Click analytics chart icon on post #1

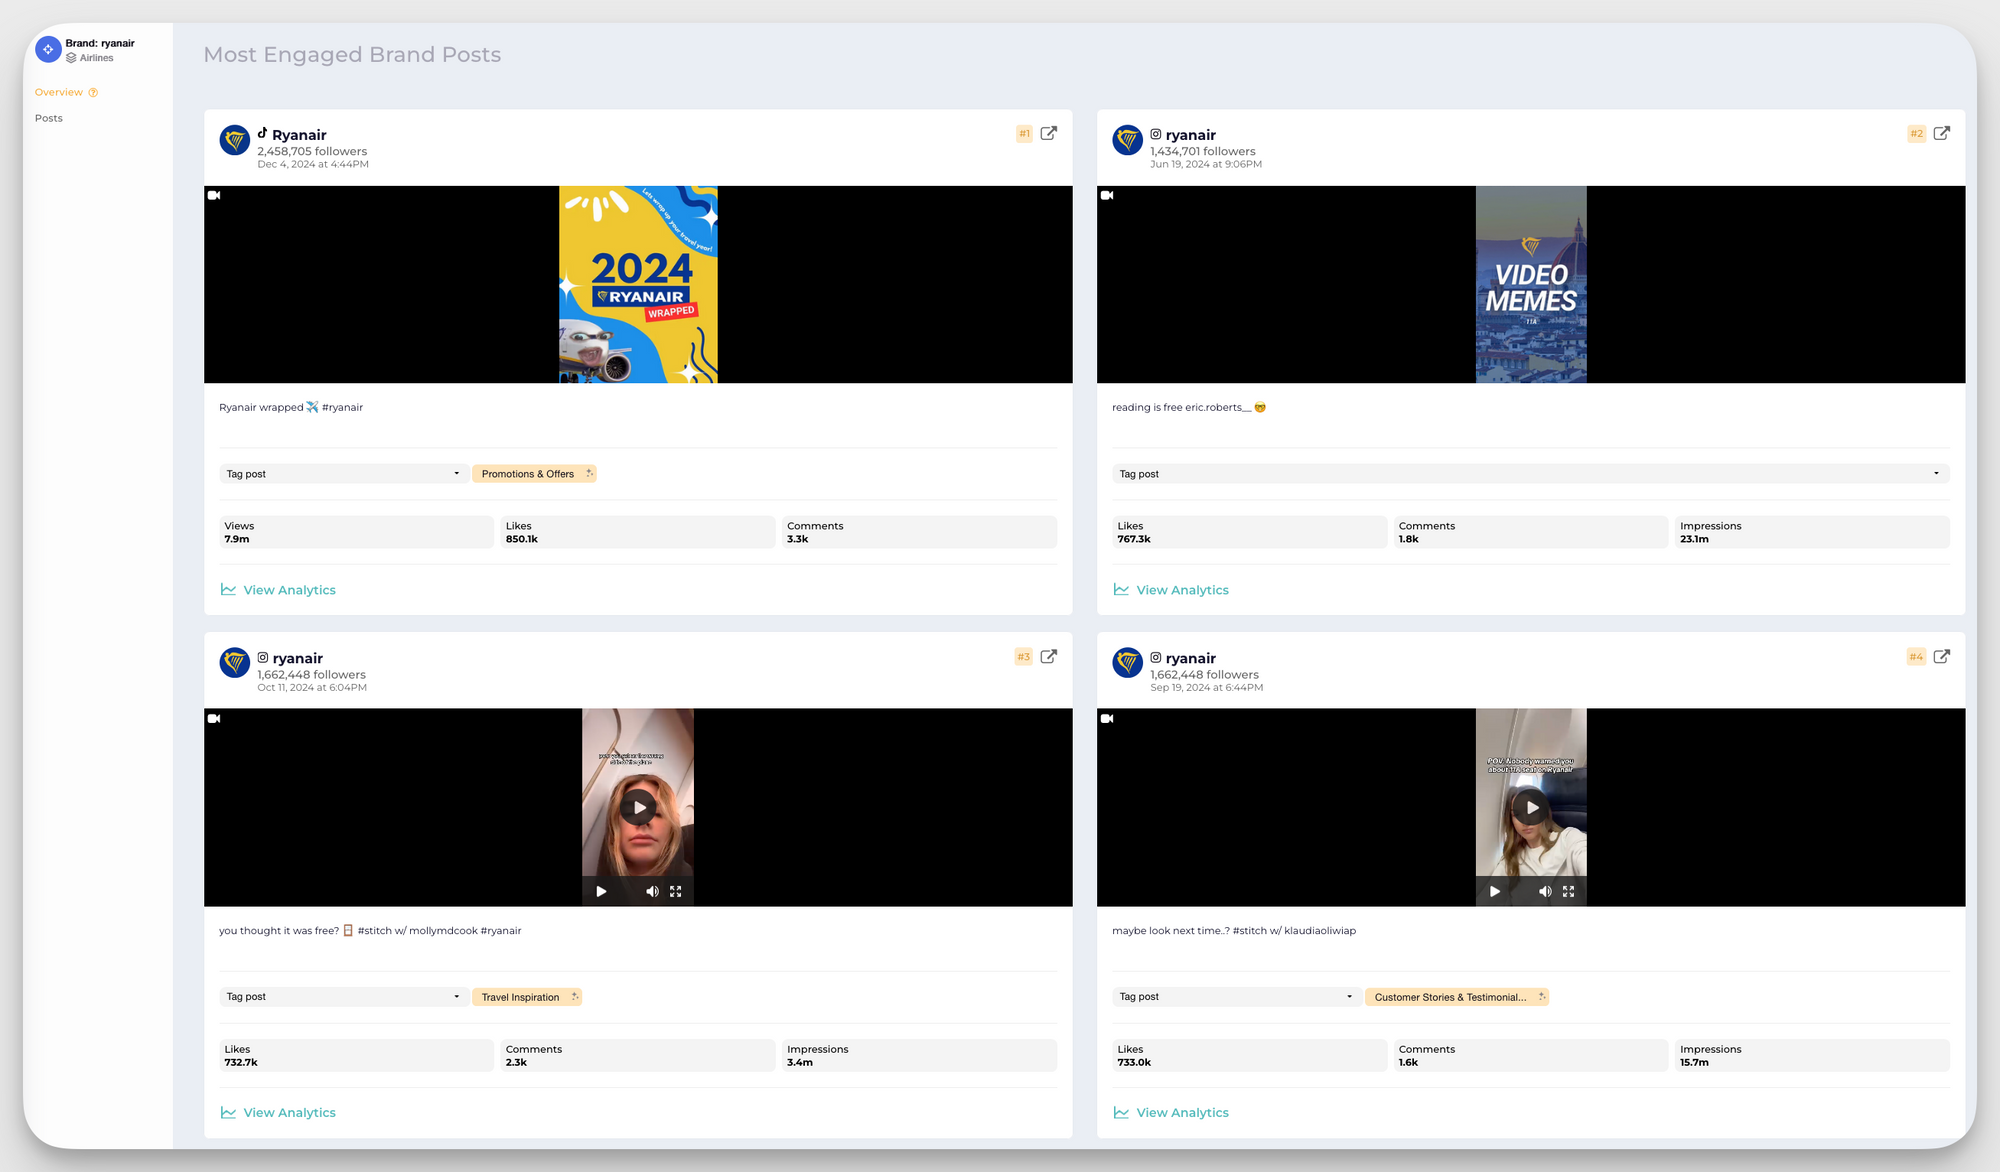pos(228,590)
